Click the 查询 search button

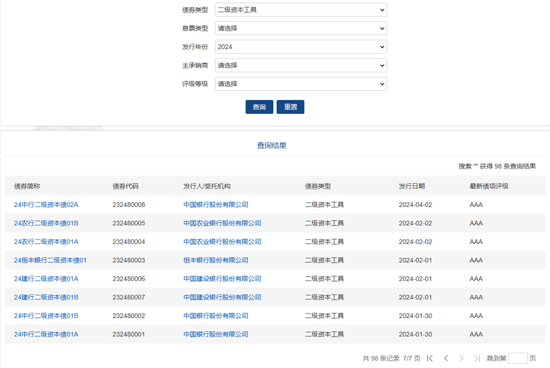pos(259,107)
